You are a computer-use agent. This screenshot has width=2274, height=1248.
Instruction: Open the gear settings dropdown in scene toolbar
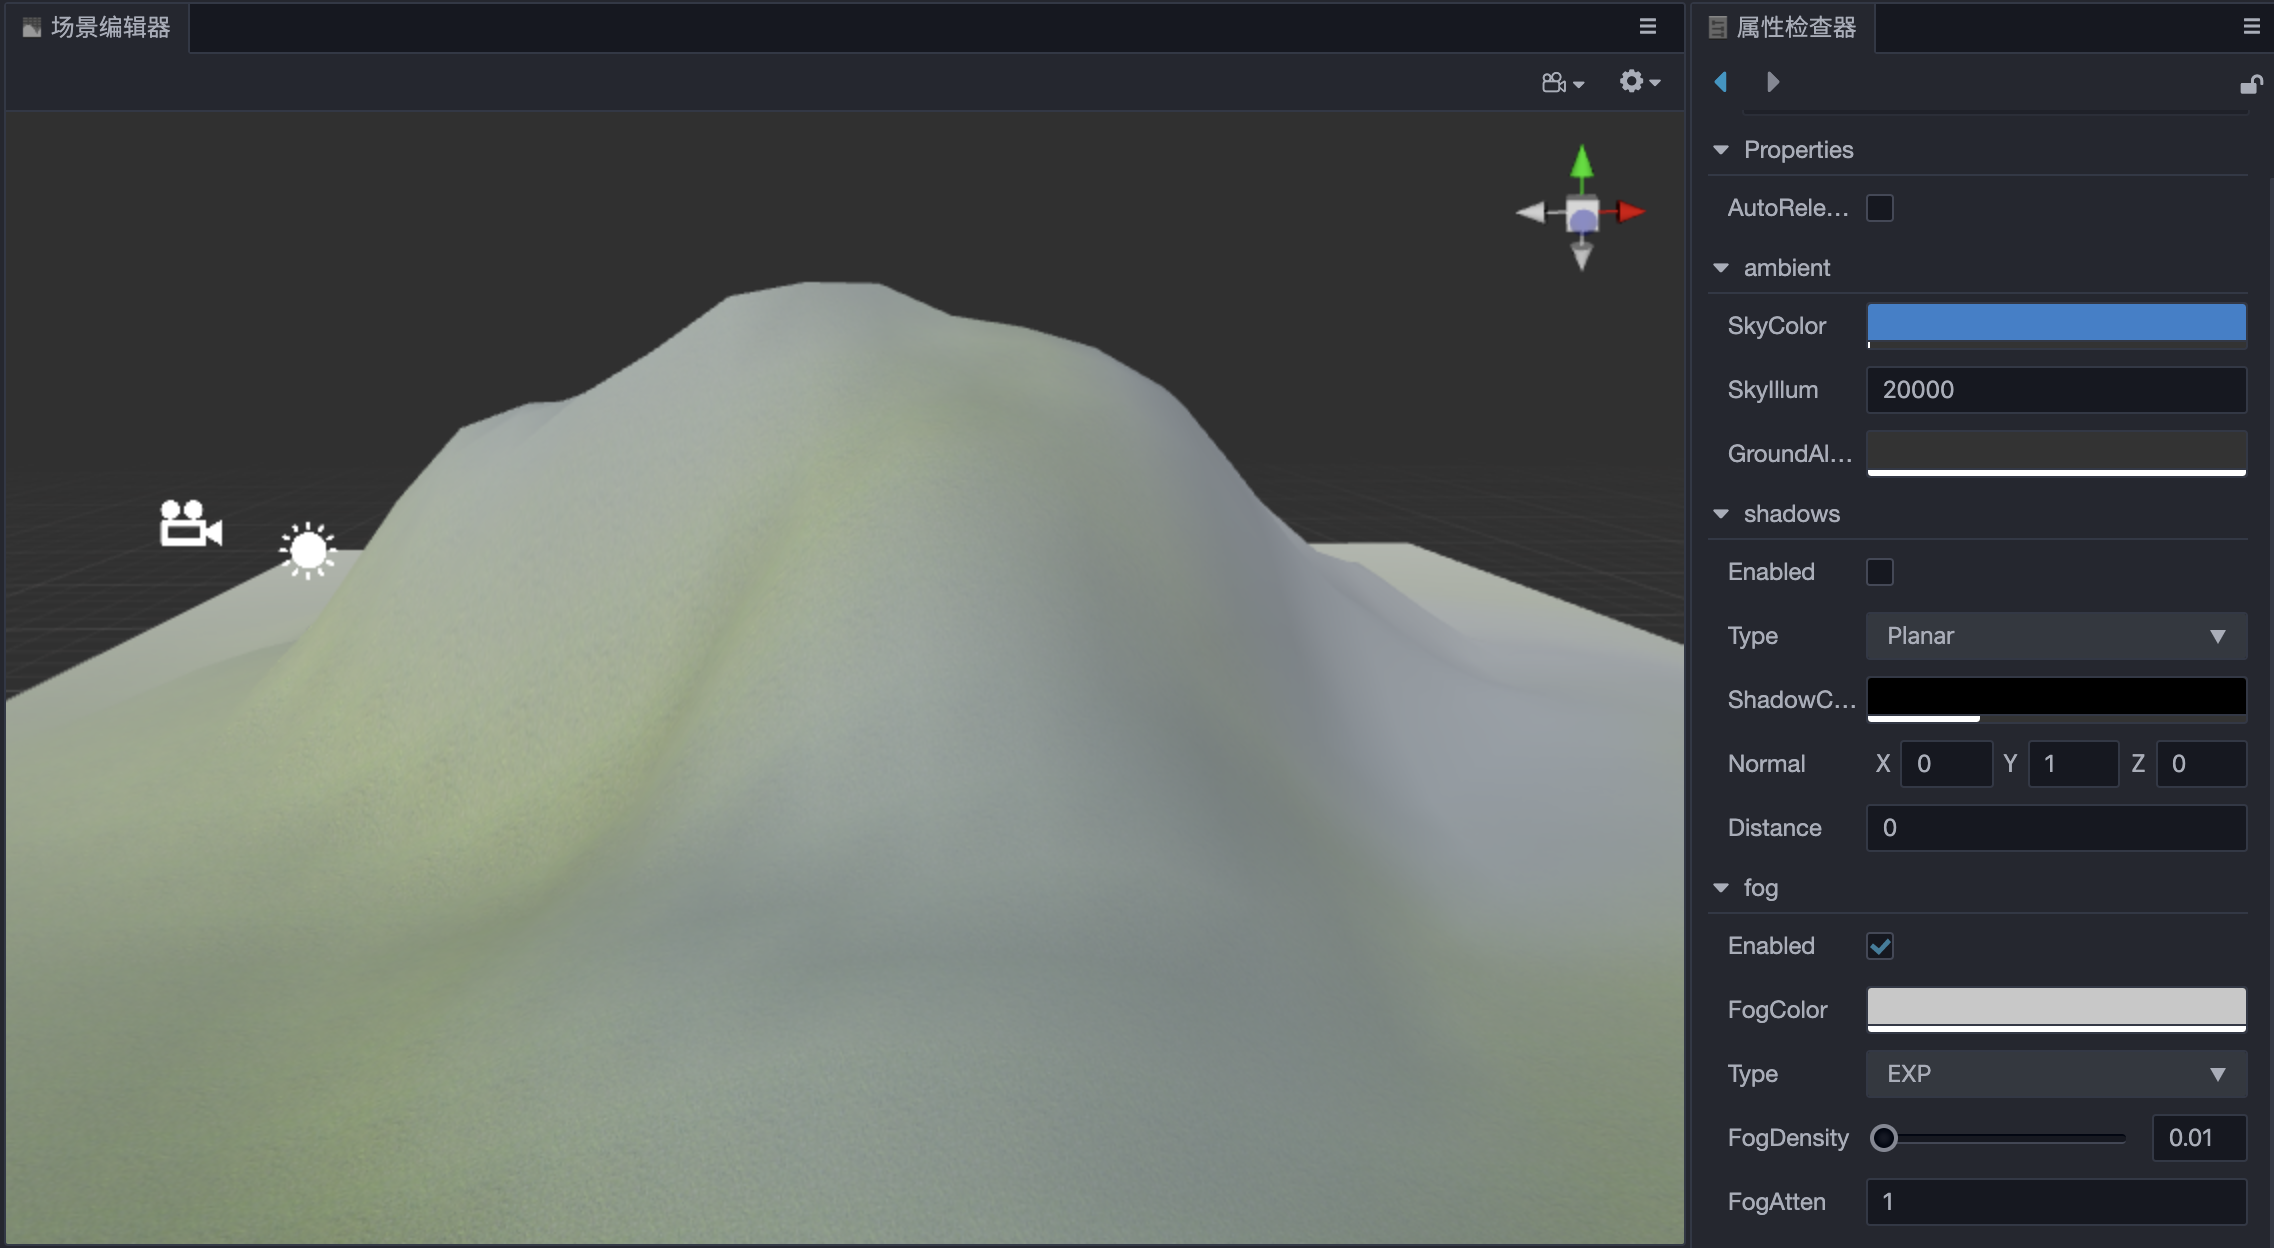tap(1640, 82)
